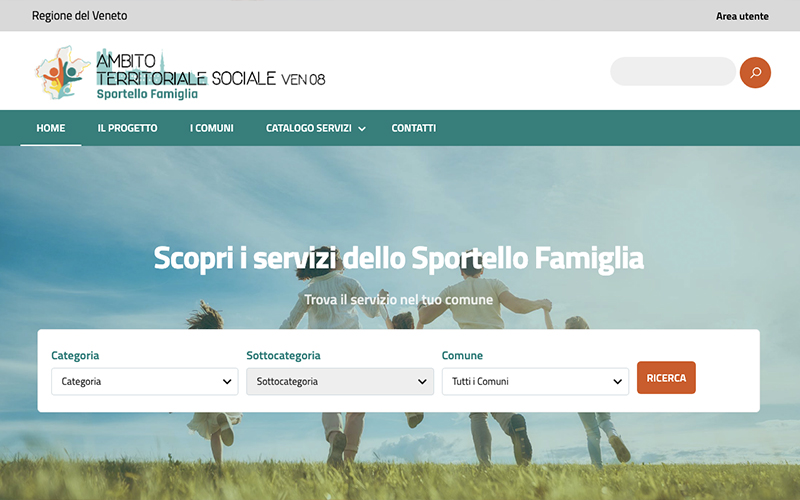The height and width of the screenshot is (500, 800).
Task: Open the Area utente link
Action: tap(742, 16)
